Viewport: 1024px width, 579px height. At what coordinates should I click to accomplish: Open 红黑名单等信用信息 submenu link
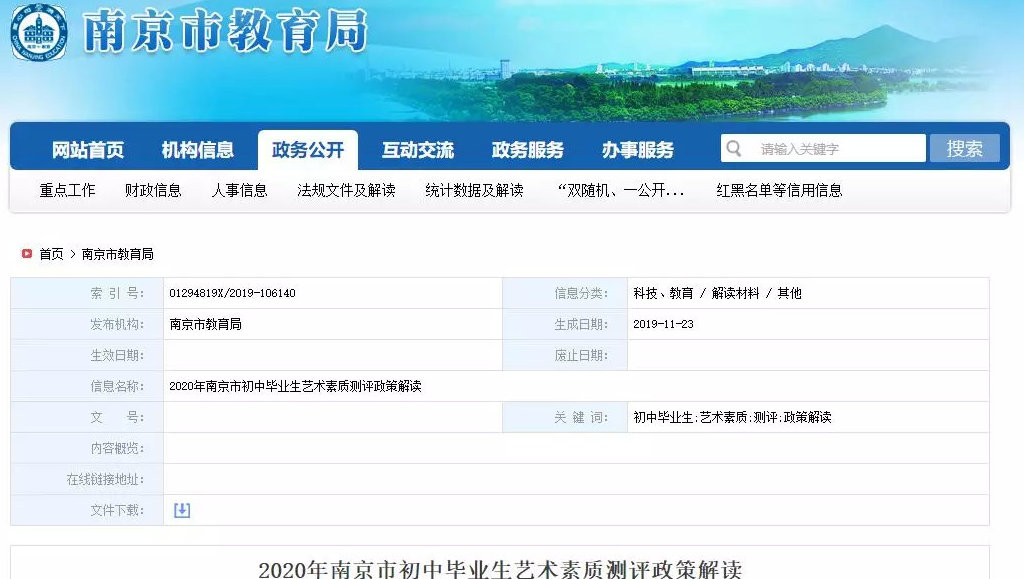point(779,190)
